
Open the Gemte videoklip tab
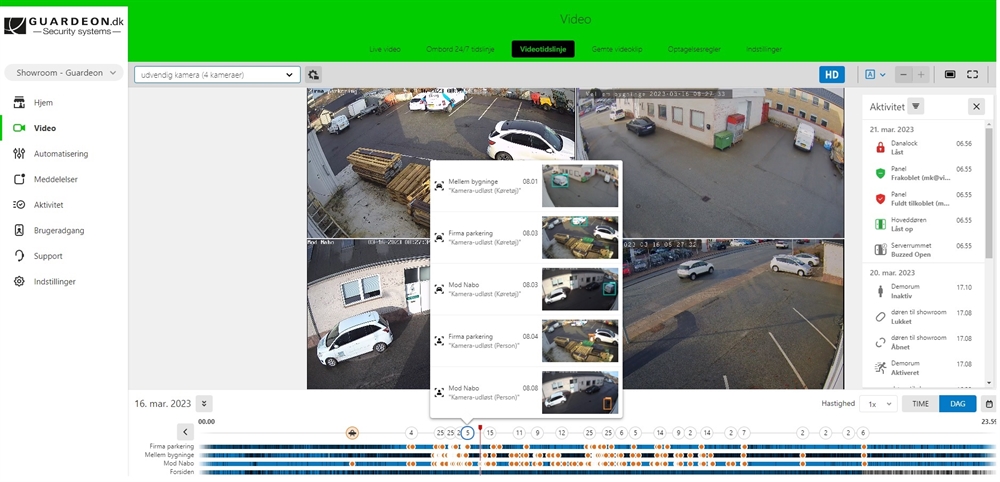click(x=617, y=49)
